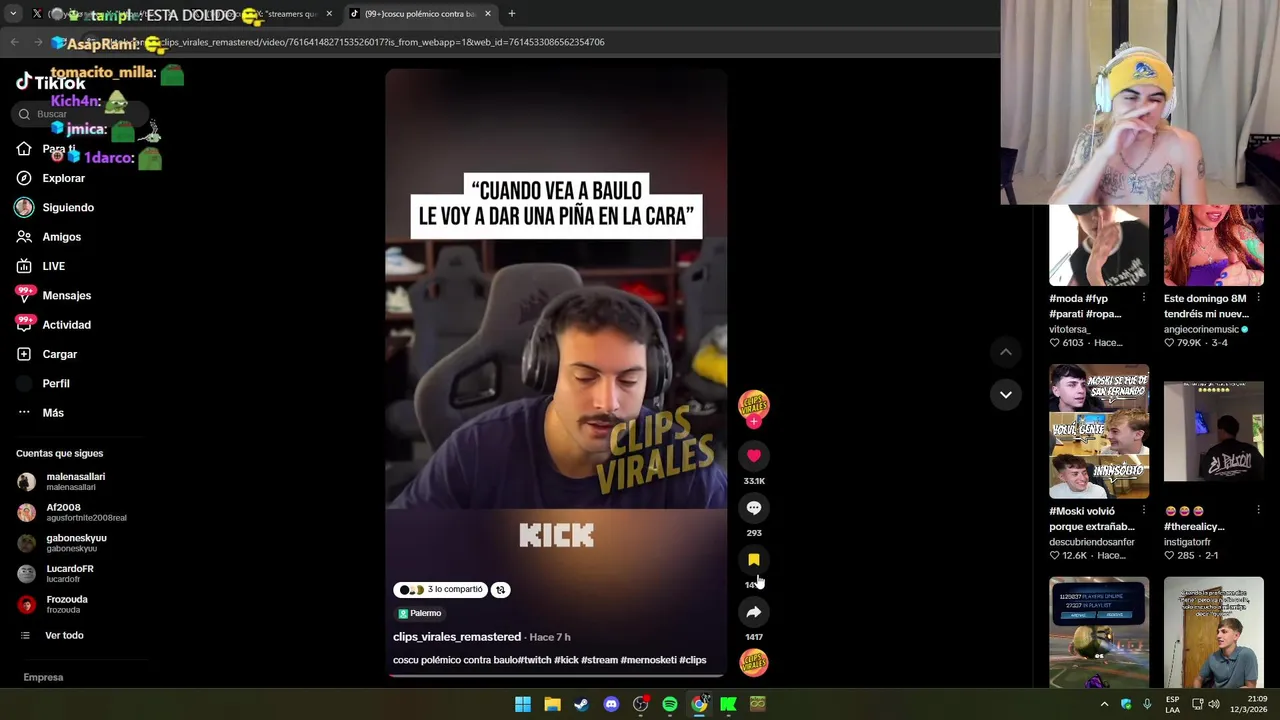Like the video with the heart icon
Image resolution: width=1280 pixels, height=720 pixels.
point(754,456)
